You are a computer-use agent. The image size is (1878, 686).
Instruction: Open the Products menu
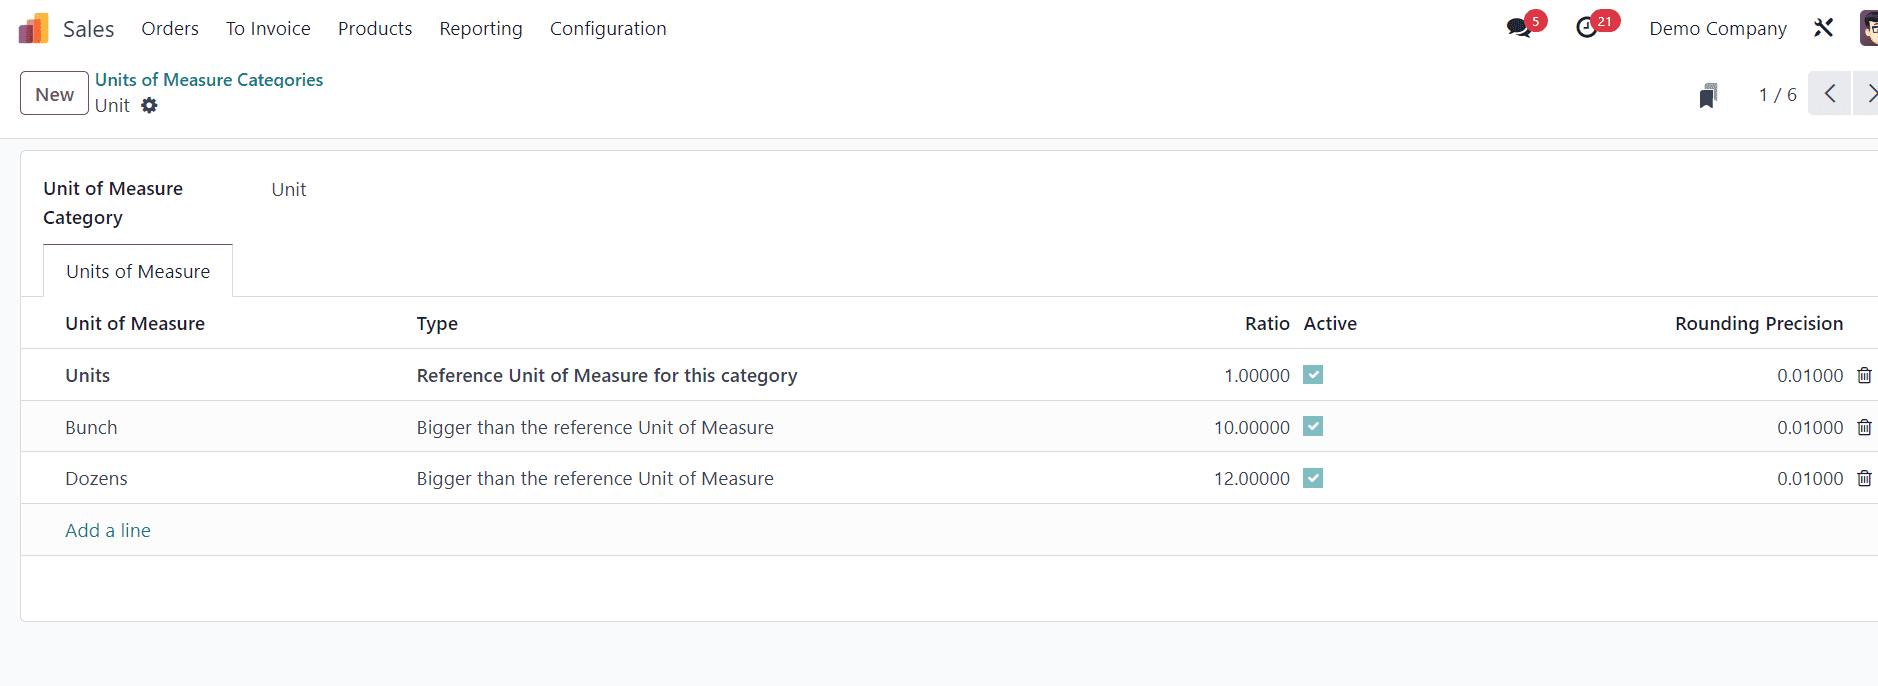coord(375,29)
